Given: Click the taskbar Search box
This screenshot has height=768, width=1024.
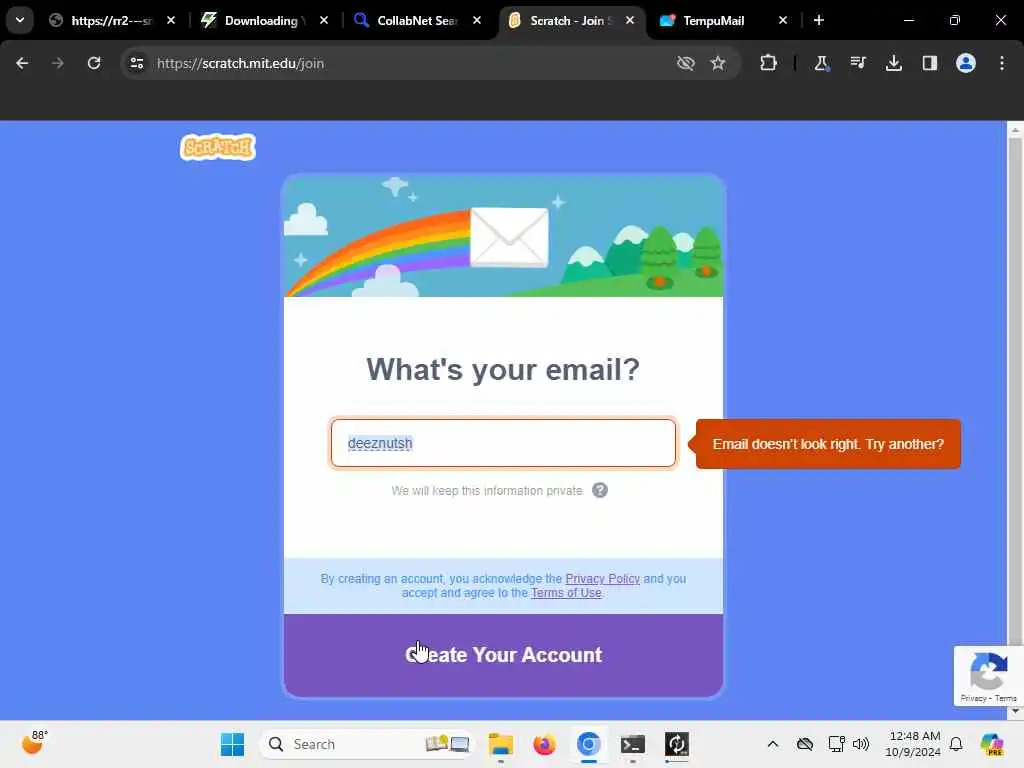Looking at the screenshot, I should [x=367, y=744].
